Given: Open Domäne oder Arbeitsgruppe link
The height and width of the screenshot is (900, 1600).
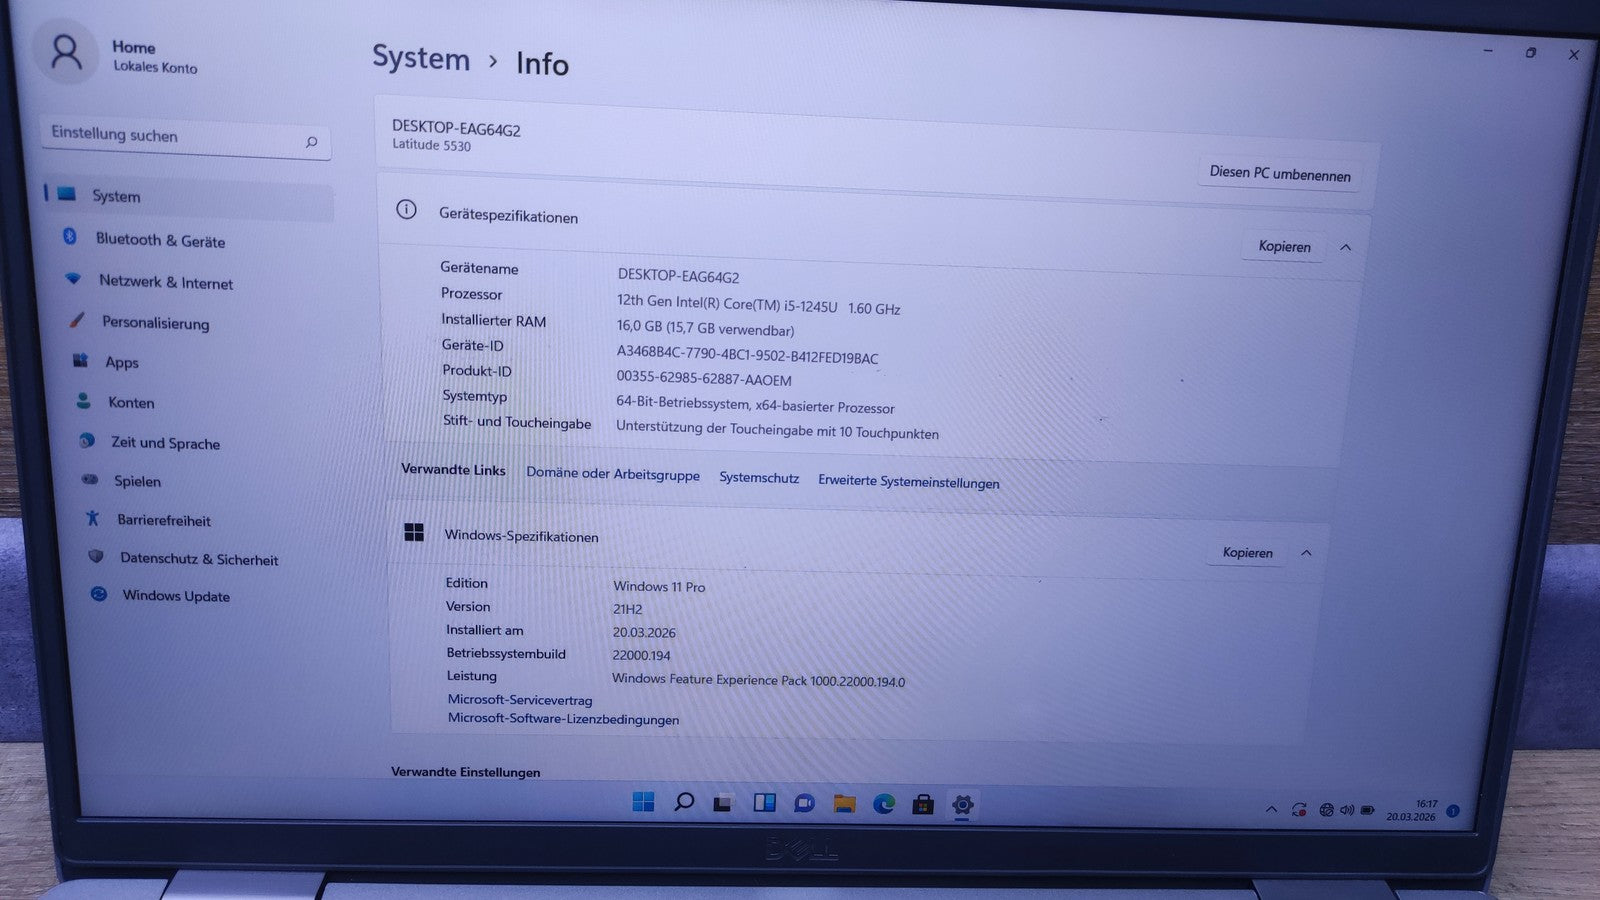Looking at the screenshot, I should (x=613, y=474).
